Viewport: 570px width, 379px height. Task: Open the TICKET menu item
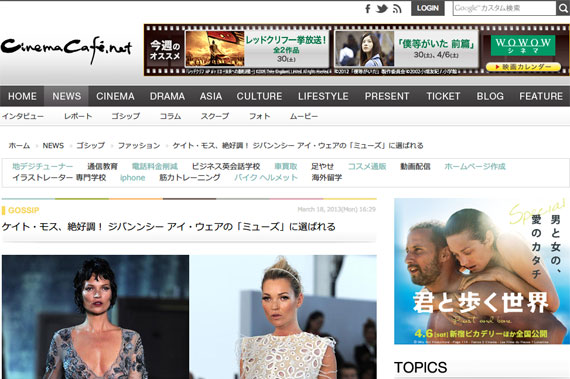coord(443,96)
